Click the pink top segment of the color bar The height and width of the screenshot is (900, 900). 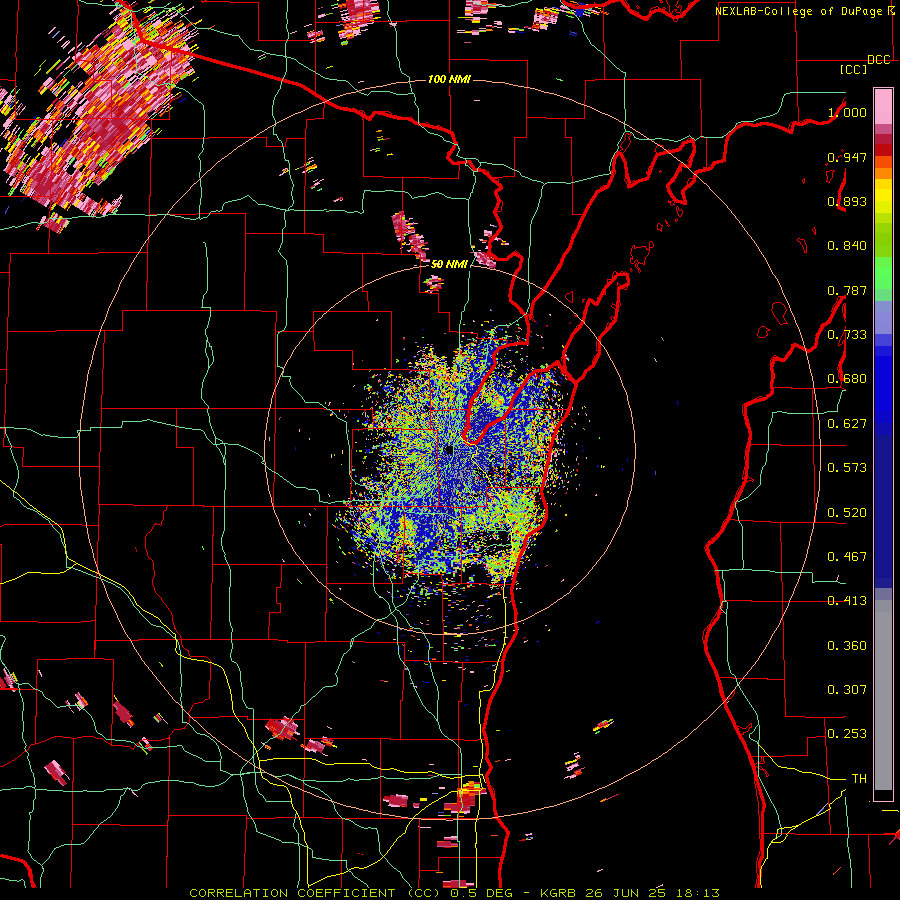883,106
